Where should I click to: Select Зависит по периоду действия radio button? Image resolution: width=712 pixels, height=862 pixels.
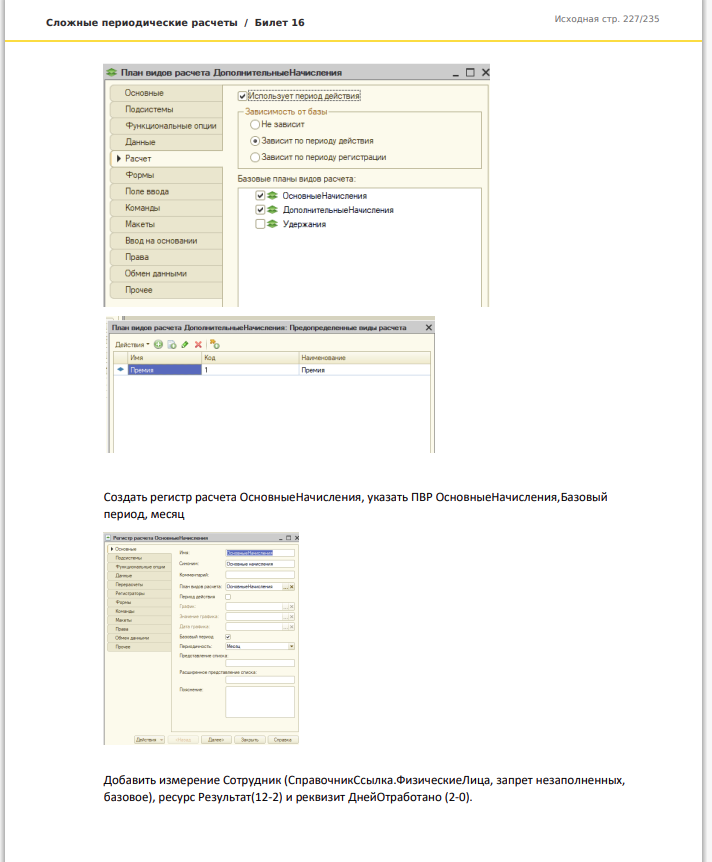255,141
